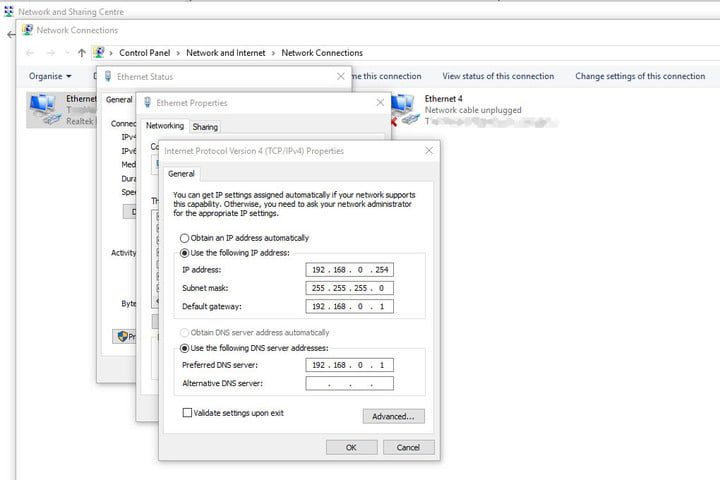Viewport: 720px width, 480px height.
Task: Click the Network and Sharing Centre icon
Action: (9, 12)
